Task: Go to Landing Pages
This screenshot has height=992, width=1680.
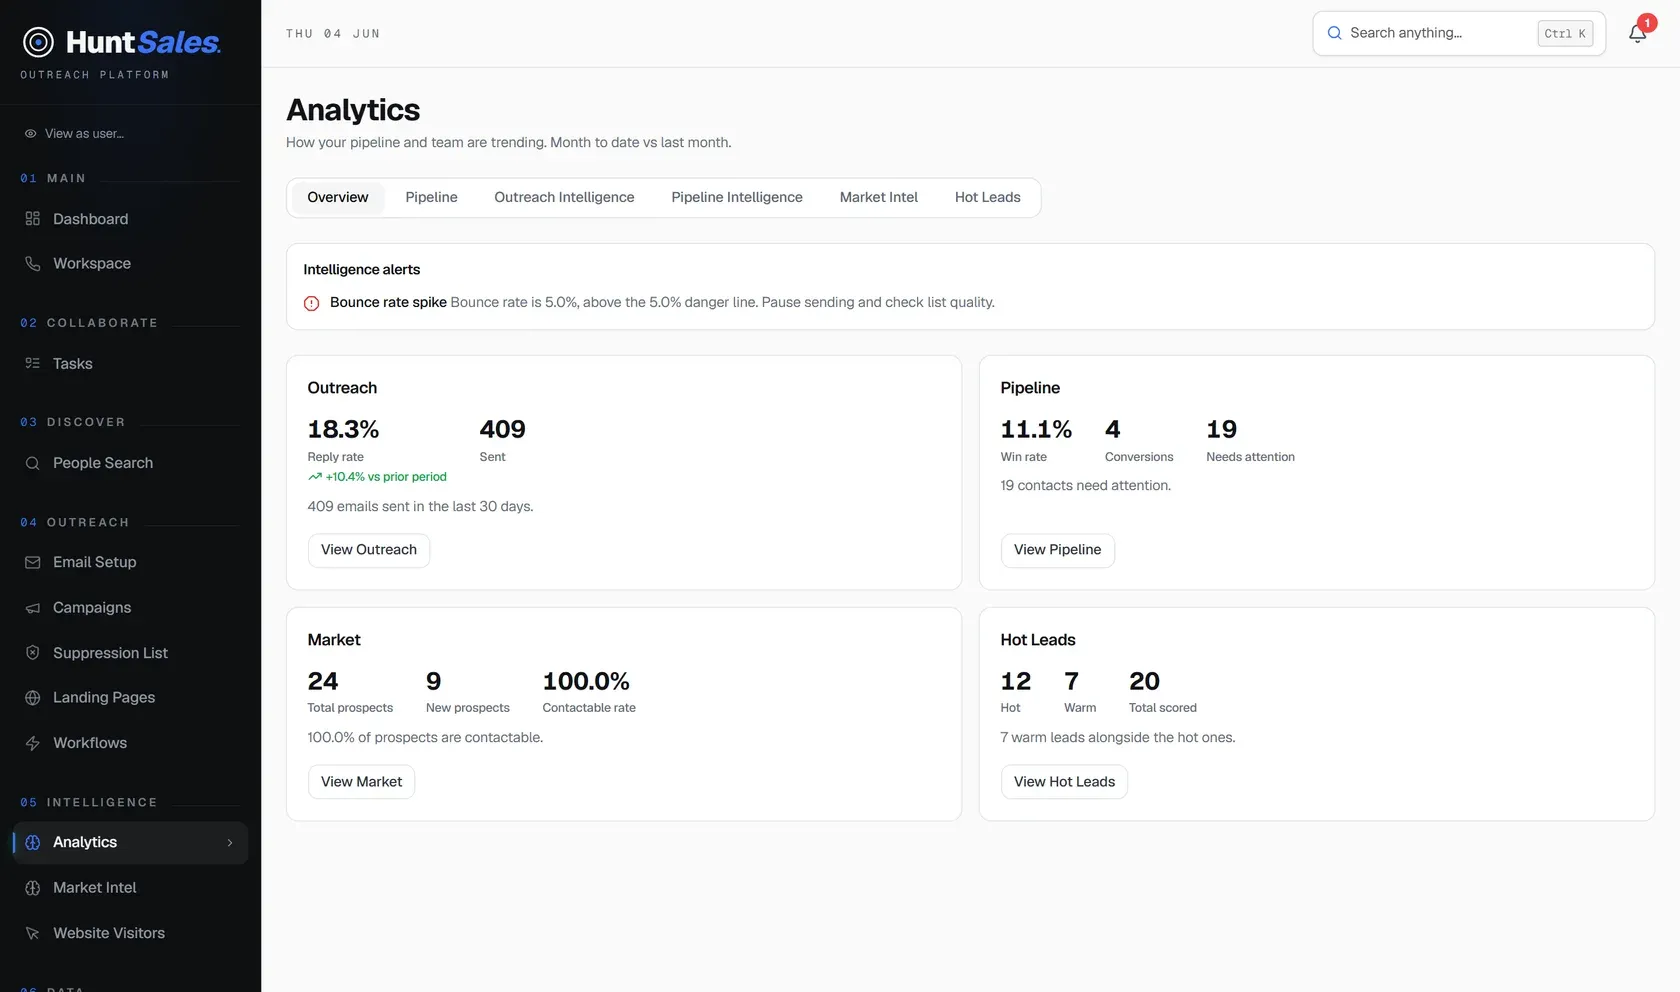Action: click(x=130, y=698)
